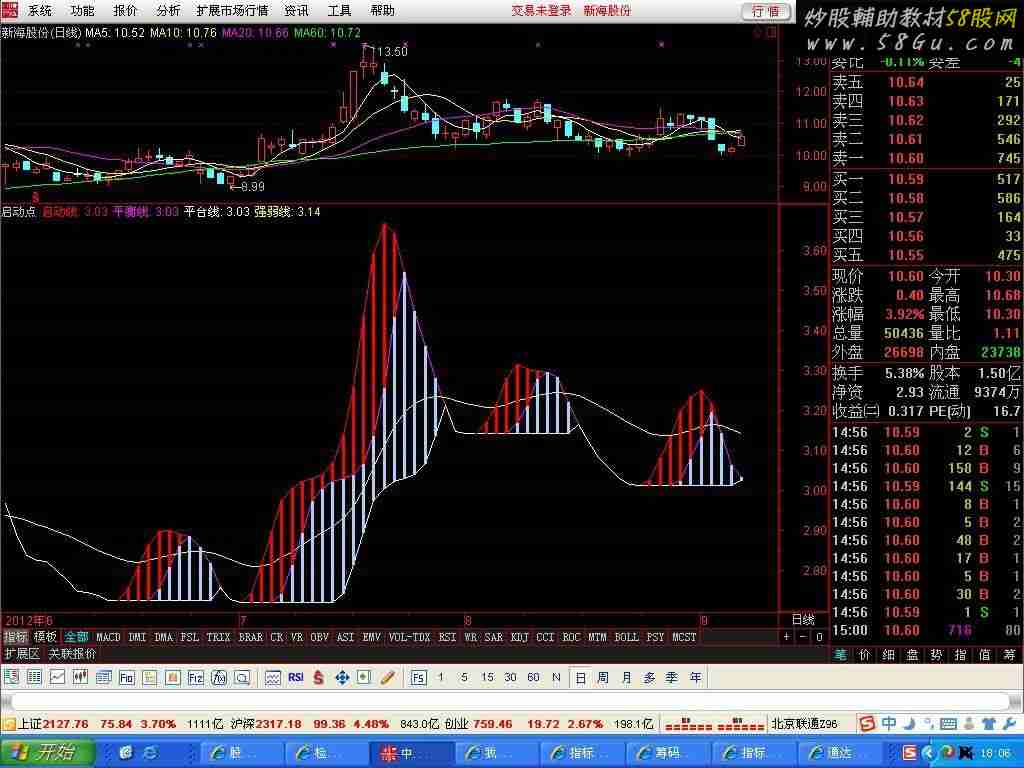Image resolution: width=1024 pixels, height=768 pixels.
Task: Toggle the 日 daily period button
Action: coord(580,677)
